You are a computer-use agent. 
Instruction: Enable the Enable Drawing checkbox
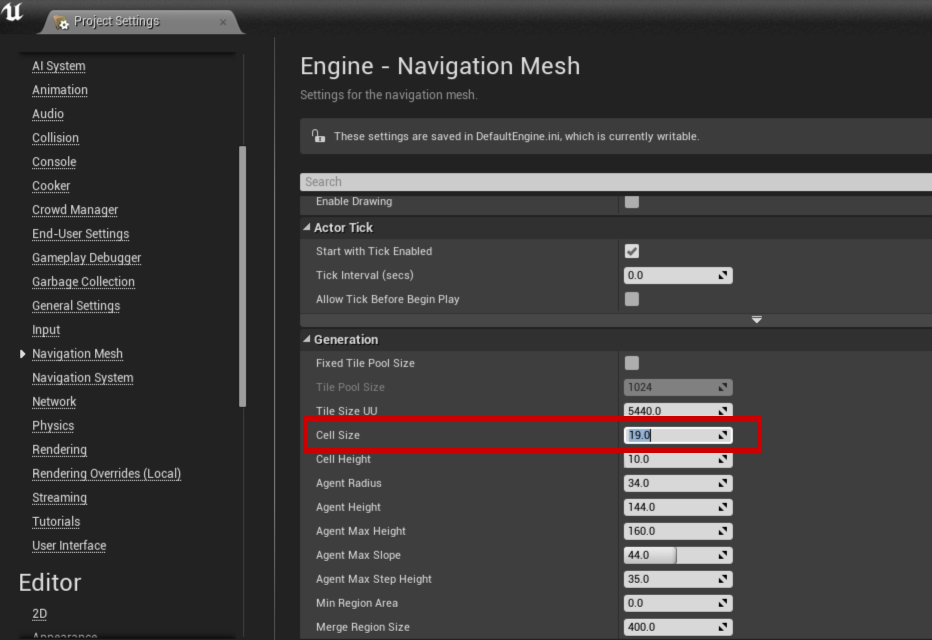tap(632, 202)
